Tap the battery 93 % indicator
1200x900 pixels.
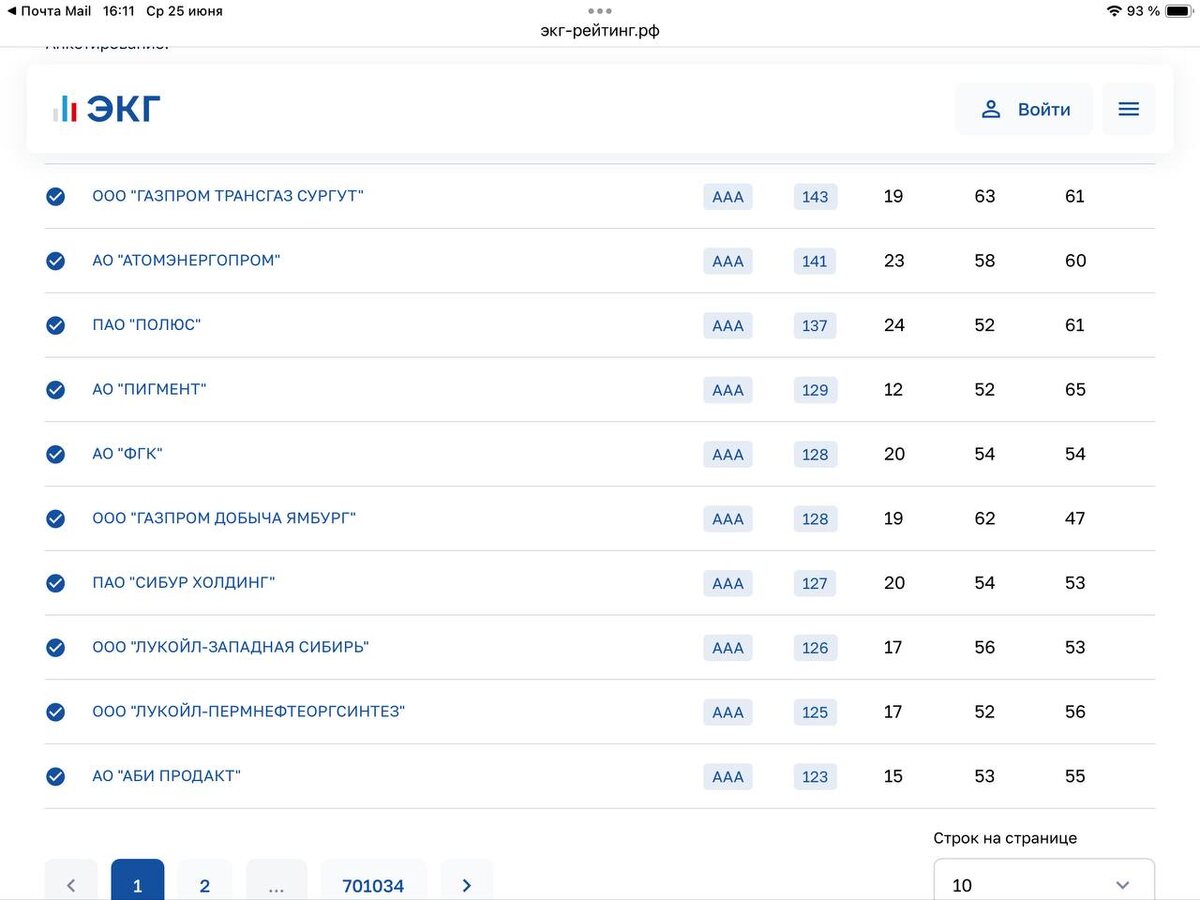tap(1160, 11)
